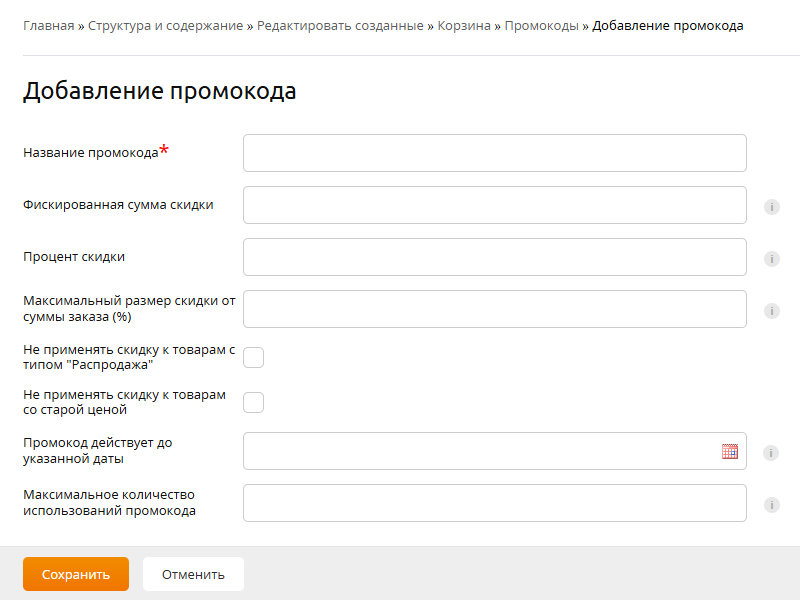Navigate to Редактировать созданные breadcrumb
Viewport: 800px width, 600px height.
(x=341, y=25)
